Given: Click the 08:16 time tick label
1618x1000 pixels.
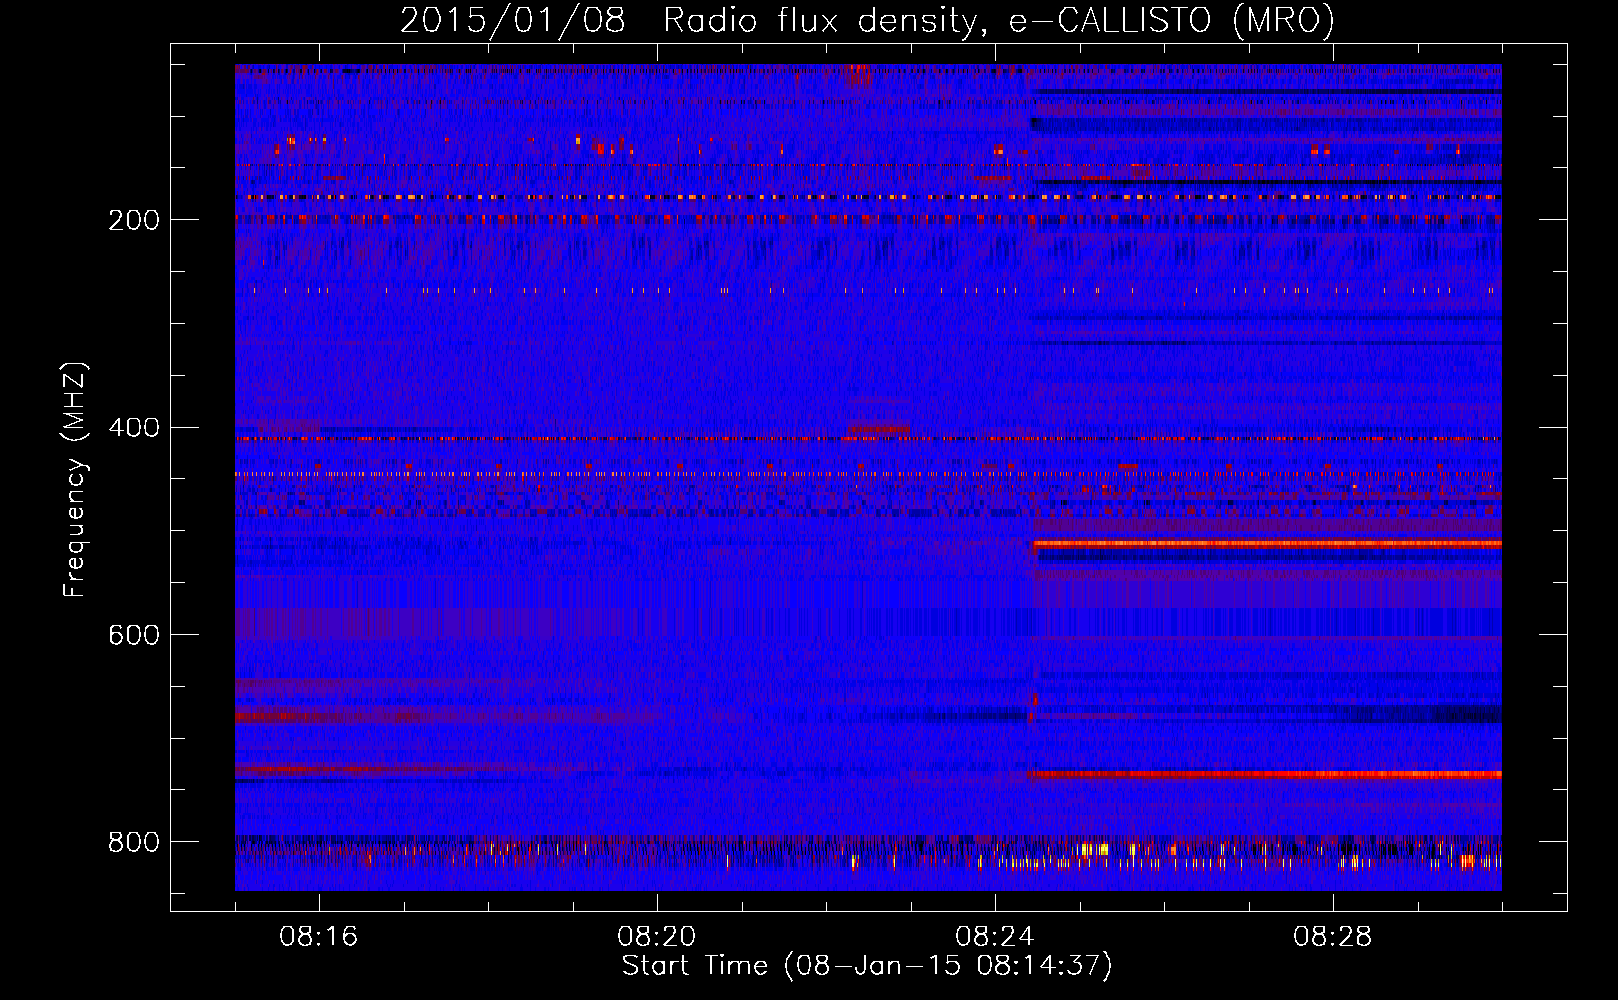Looking at the screenshot, I should tap(319, 937).
